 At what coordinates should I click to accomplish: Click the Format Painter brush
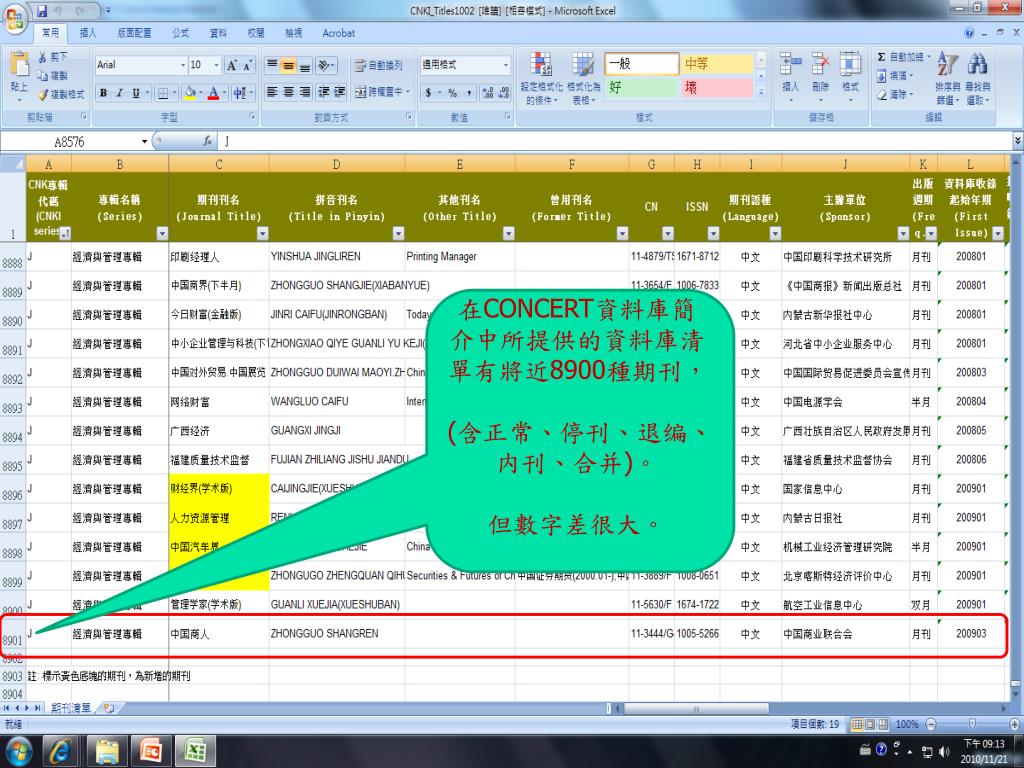[43, 95]
